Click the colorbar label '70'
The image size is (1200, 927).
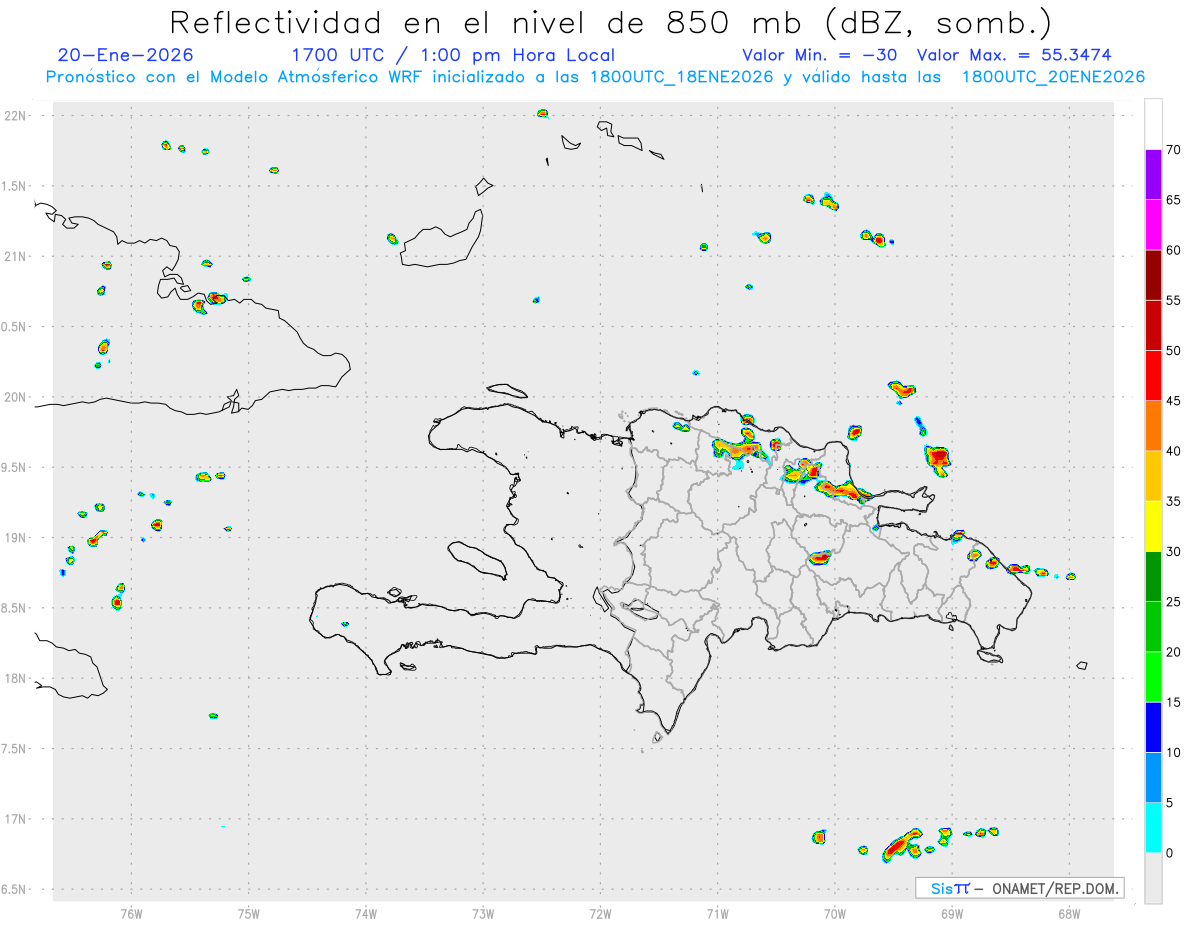tap(1173, 150)
